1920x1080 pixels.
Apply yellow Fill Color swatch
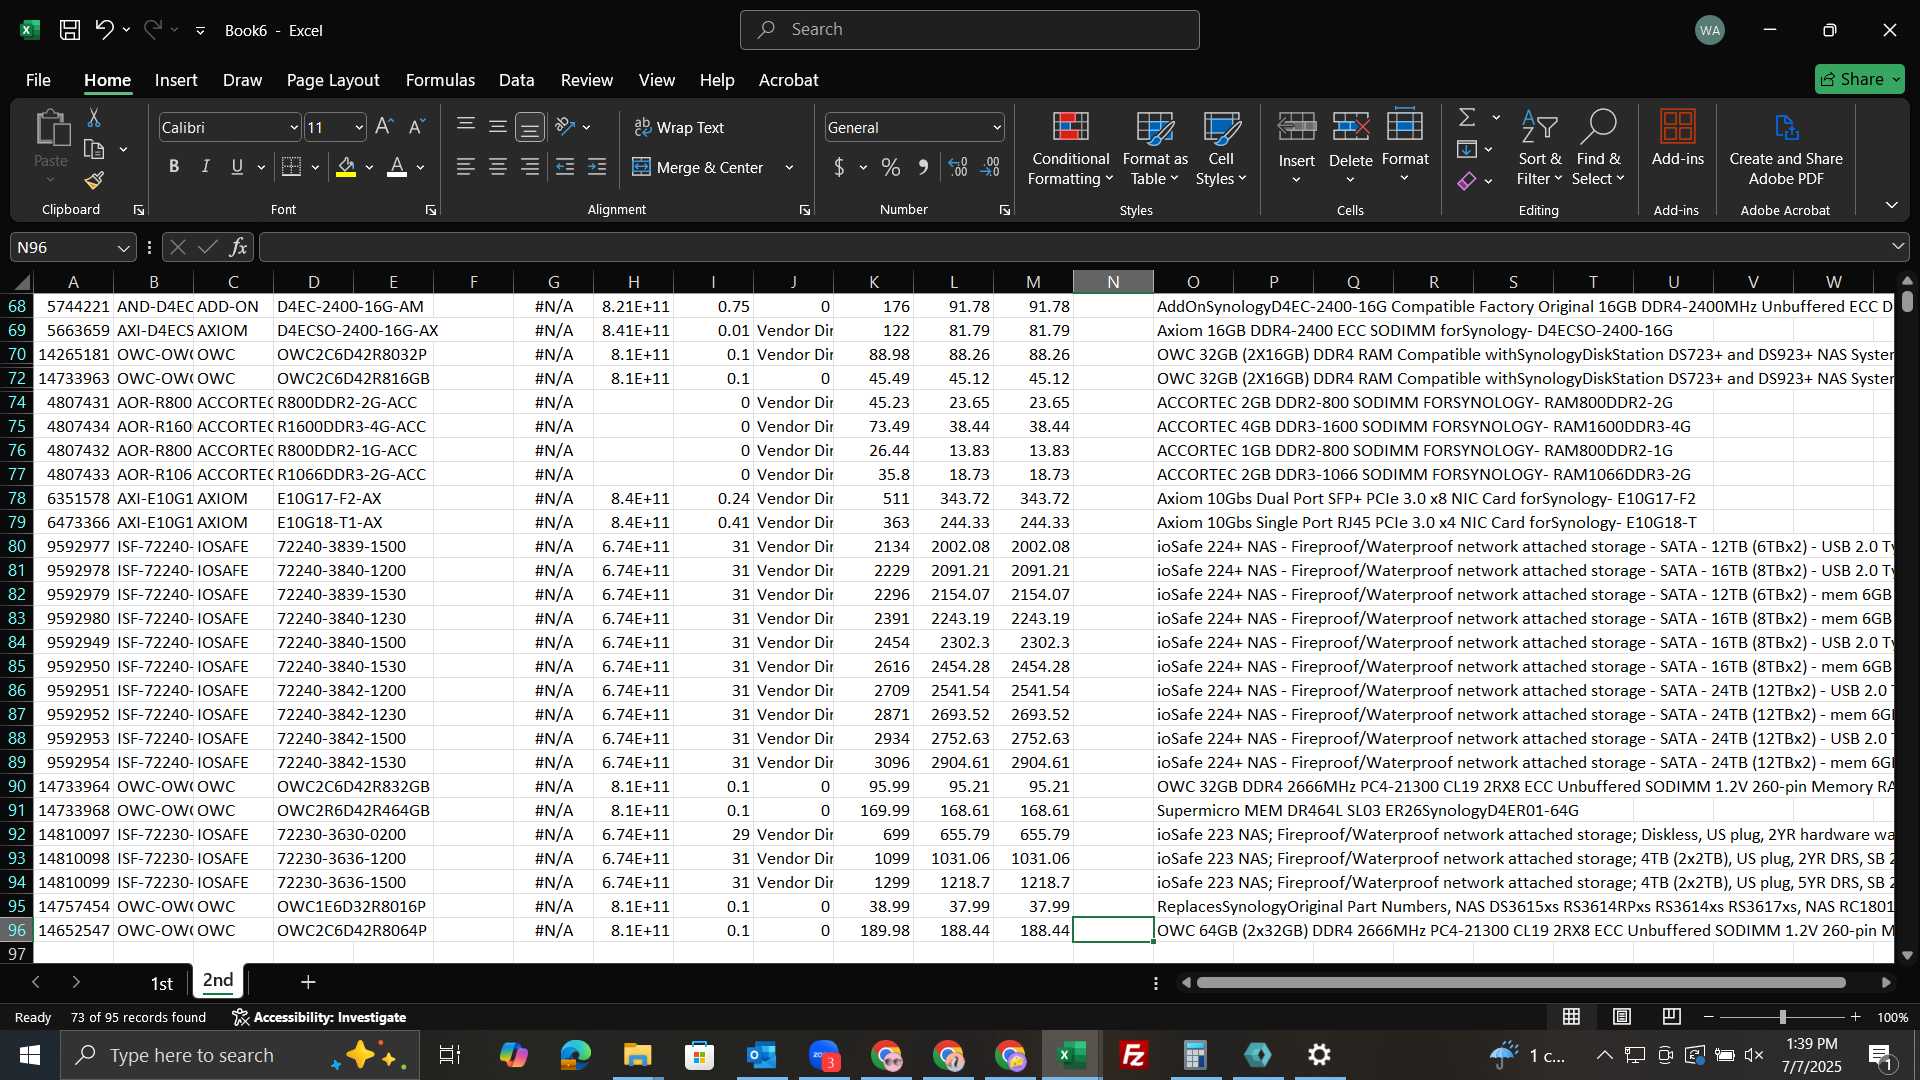click(346, 167)
